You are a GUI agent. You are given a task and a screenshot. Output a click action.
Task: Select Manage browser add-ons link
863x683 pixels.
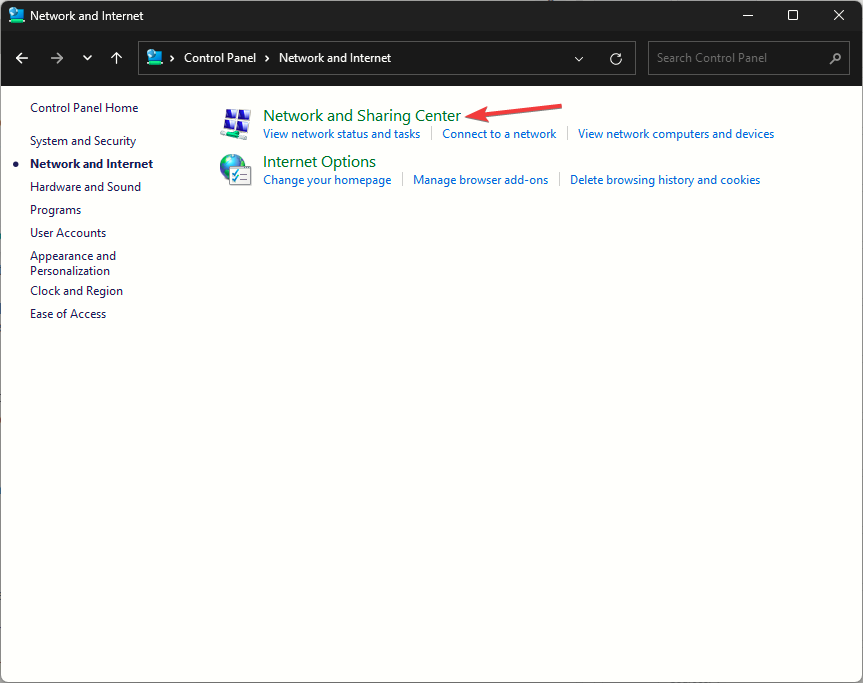coord(480,180)
